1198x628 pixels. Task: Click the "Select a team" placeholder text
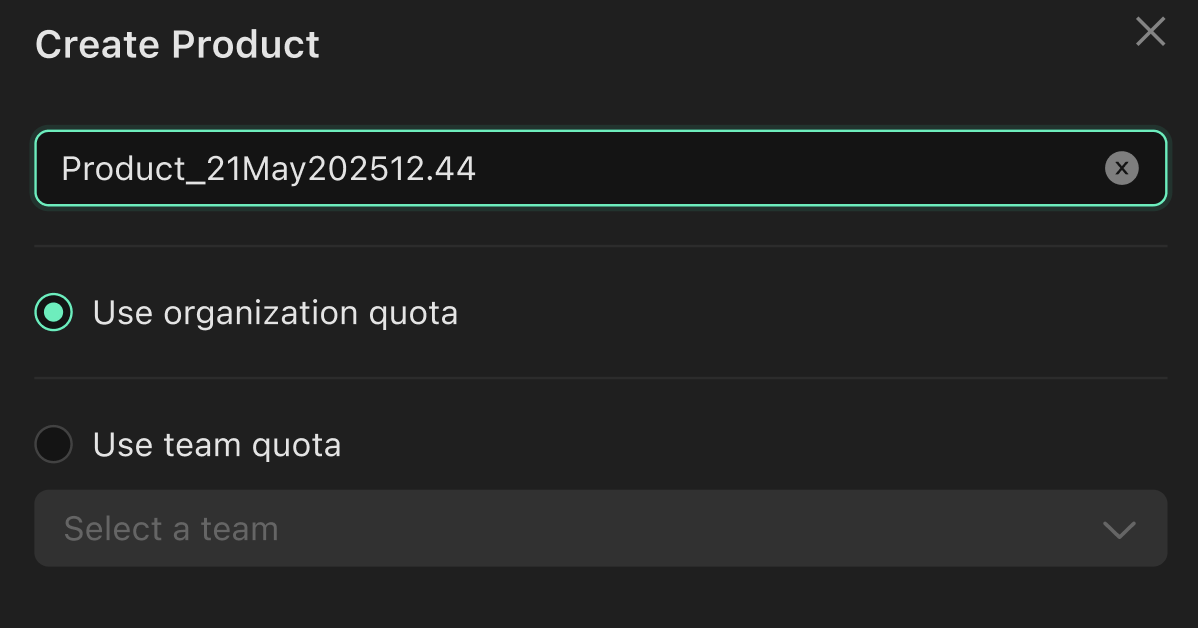click(x=171, y=528)
